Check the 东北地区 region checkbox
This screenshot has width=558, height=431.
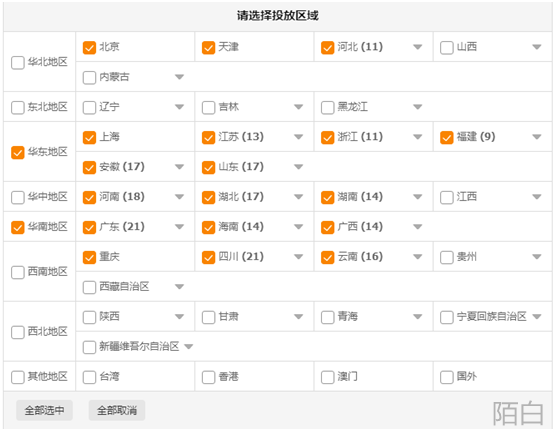18,107
